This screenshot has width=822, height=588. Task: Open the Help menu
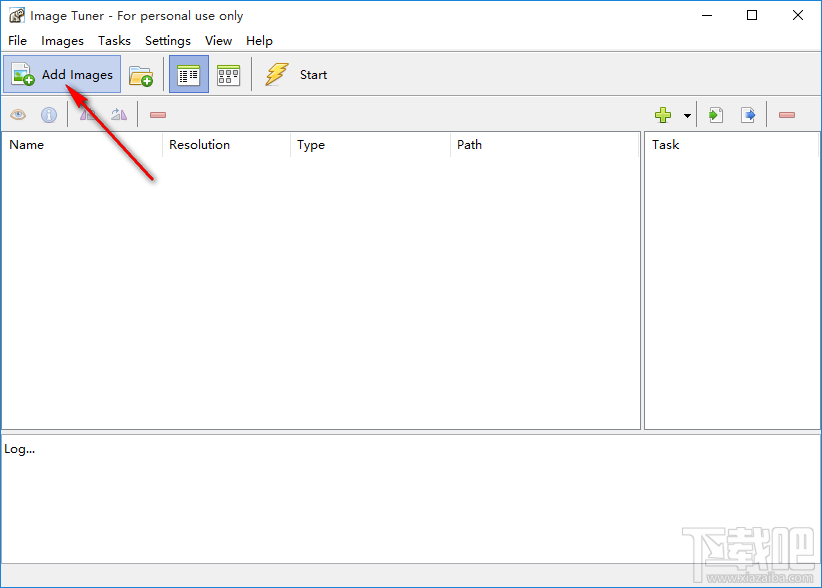pos(259,40)
